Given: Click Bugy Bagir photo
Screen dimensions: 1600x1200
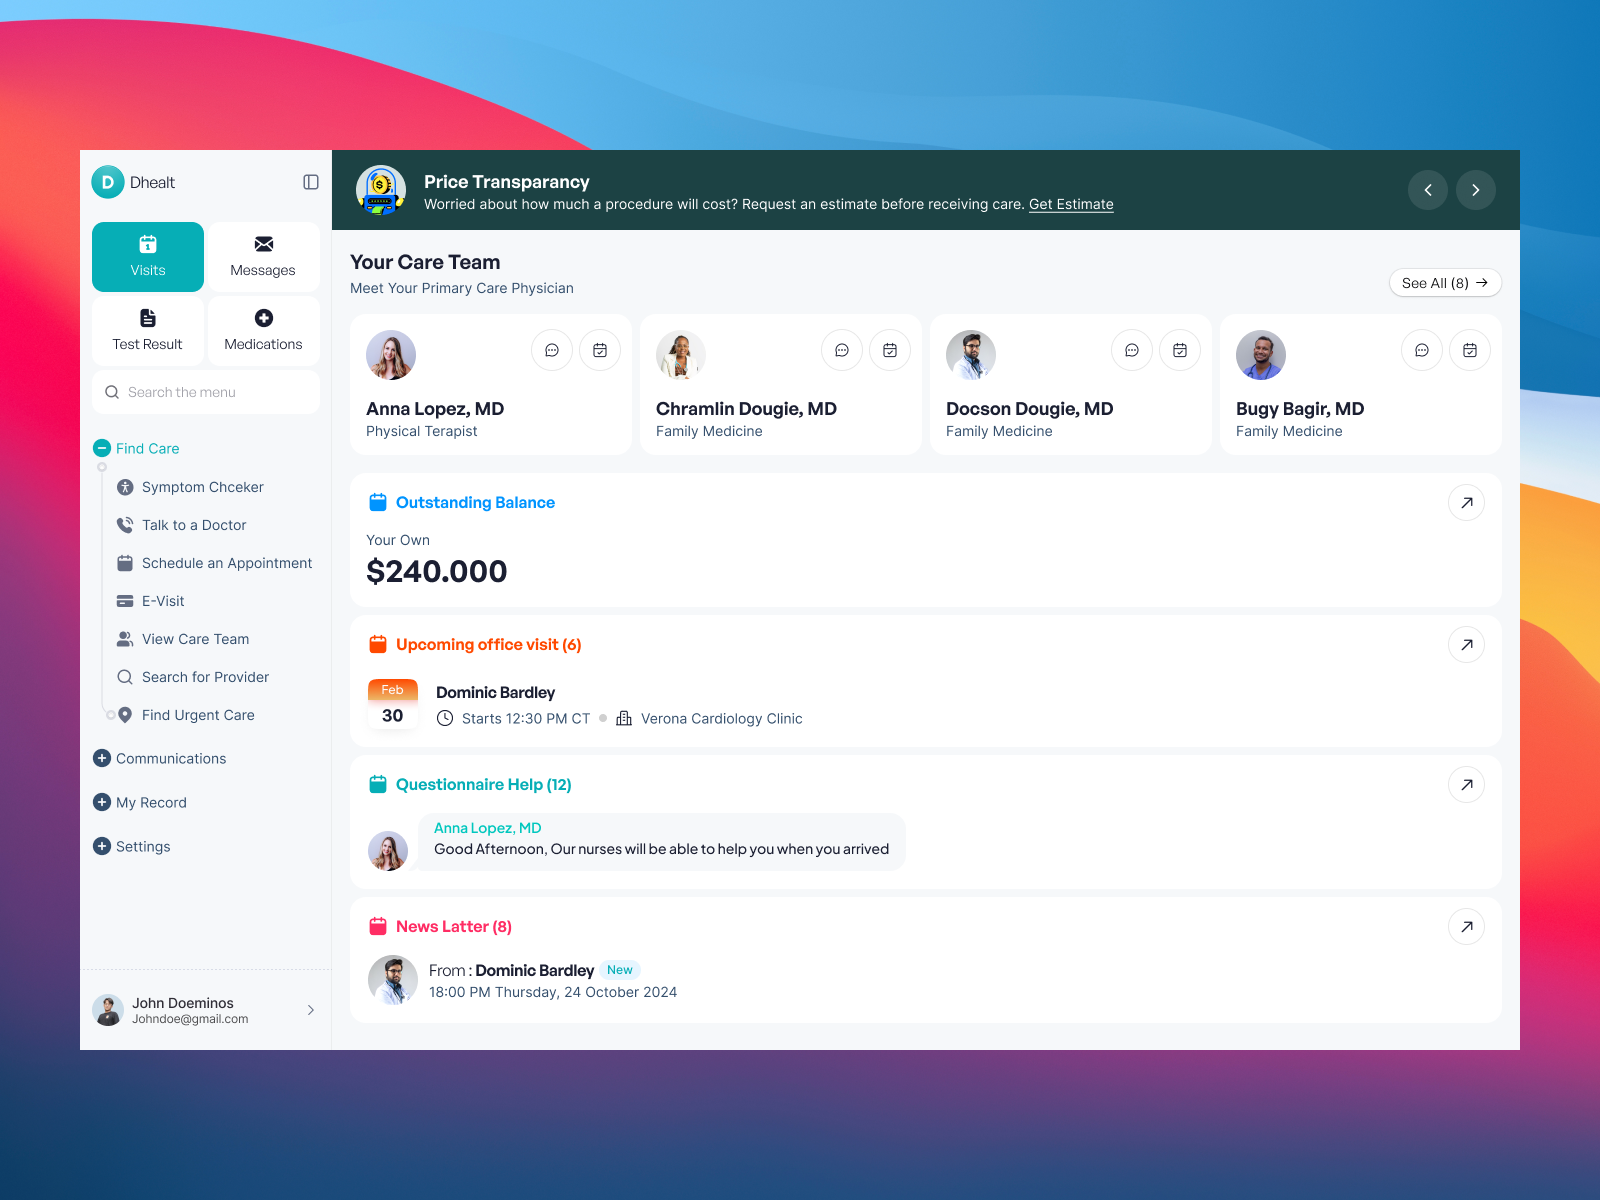Looking at the screenshot, I should [x=1261, y=355].
